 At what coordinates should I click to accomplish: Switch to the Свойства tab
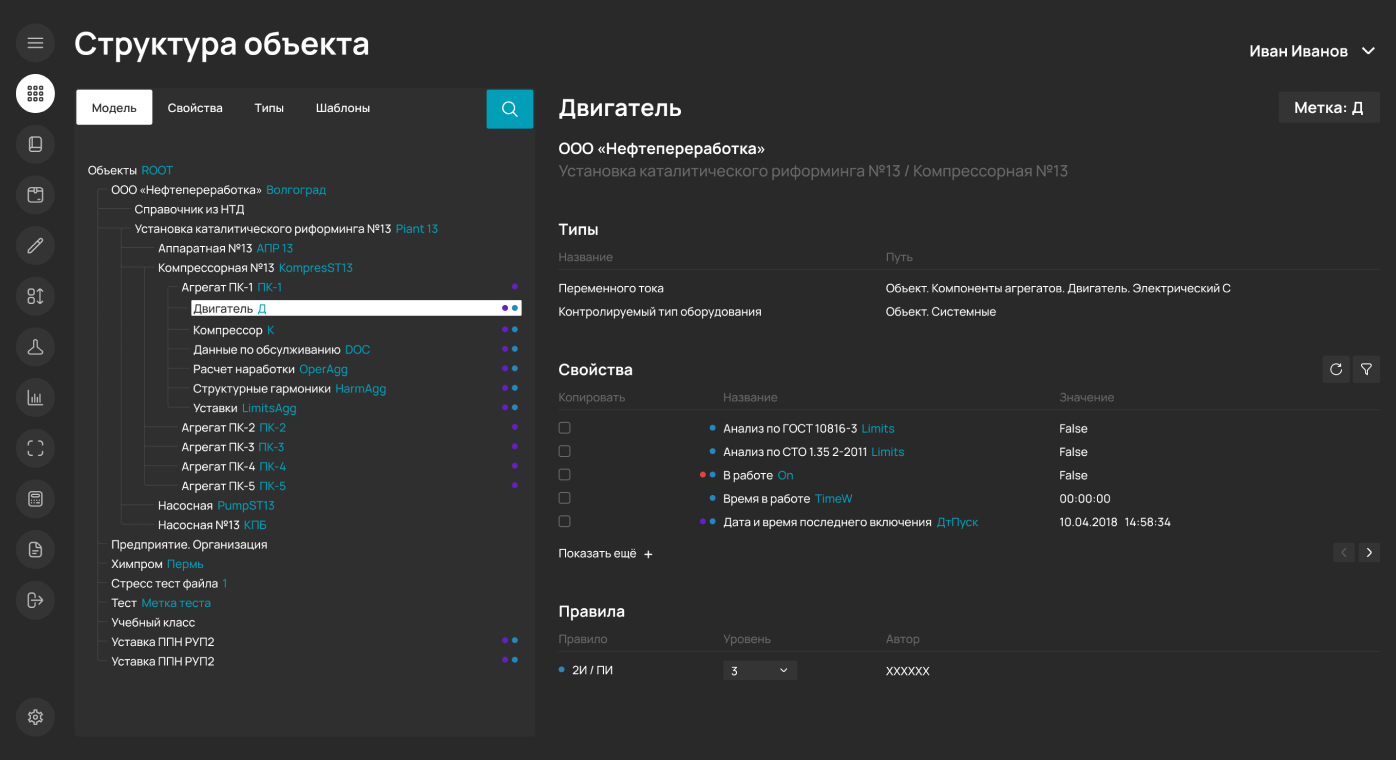tap(195, 108)
